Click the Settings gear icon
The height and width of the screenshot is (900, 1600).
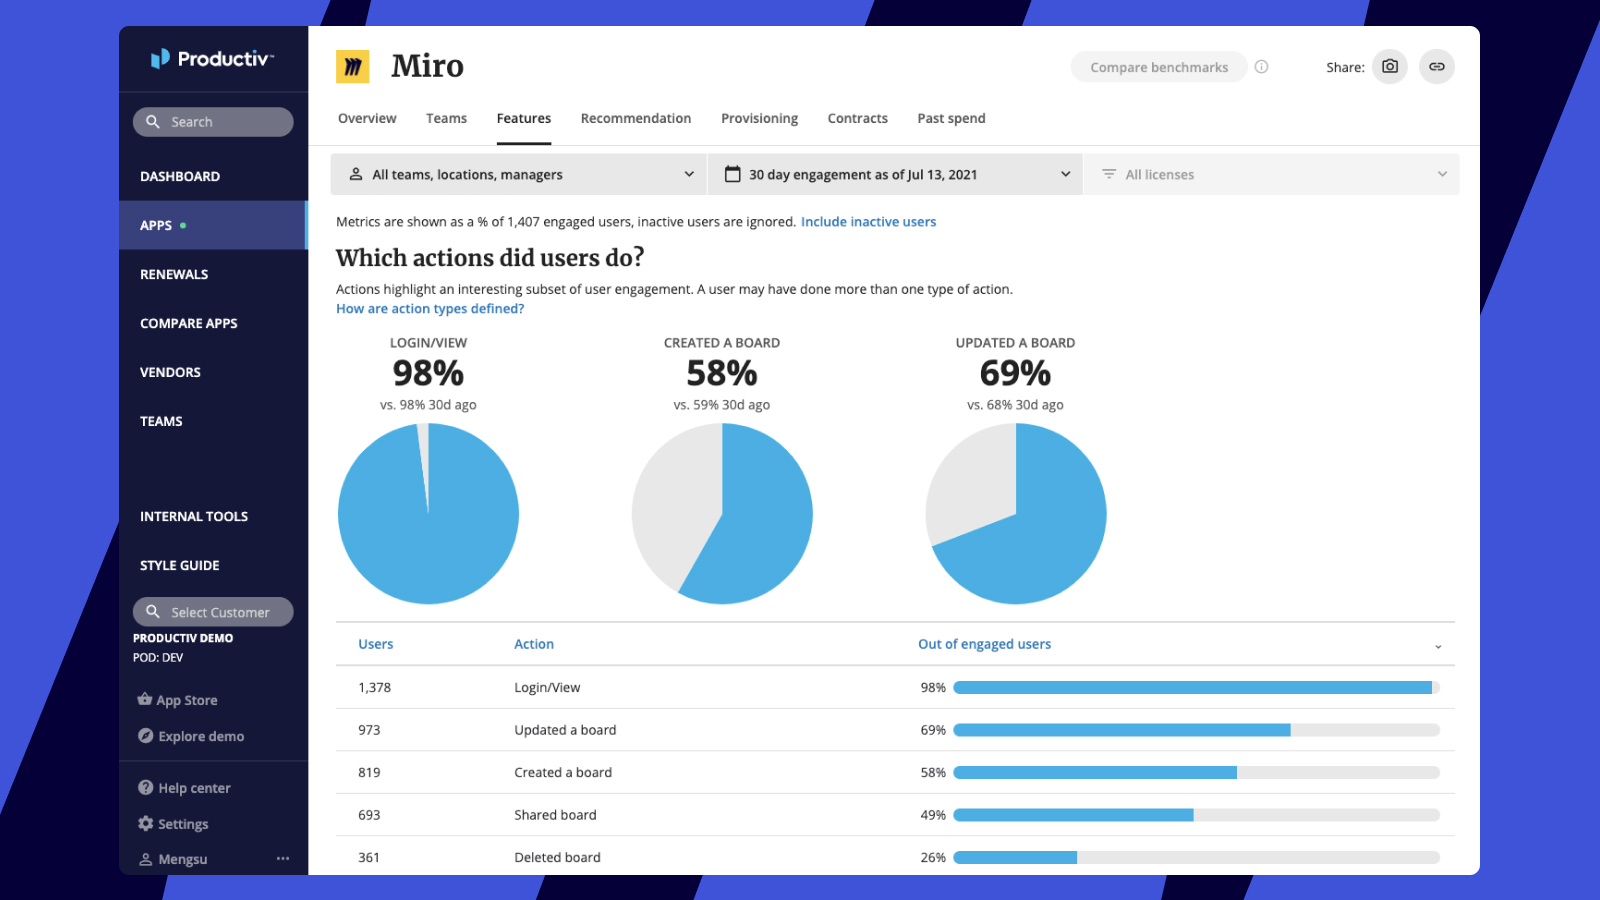(146, 824)
